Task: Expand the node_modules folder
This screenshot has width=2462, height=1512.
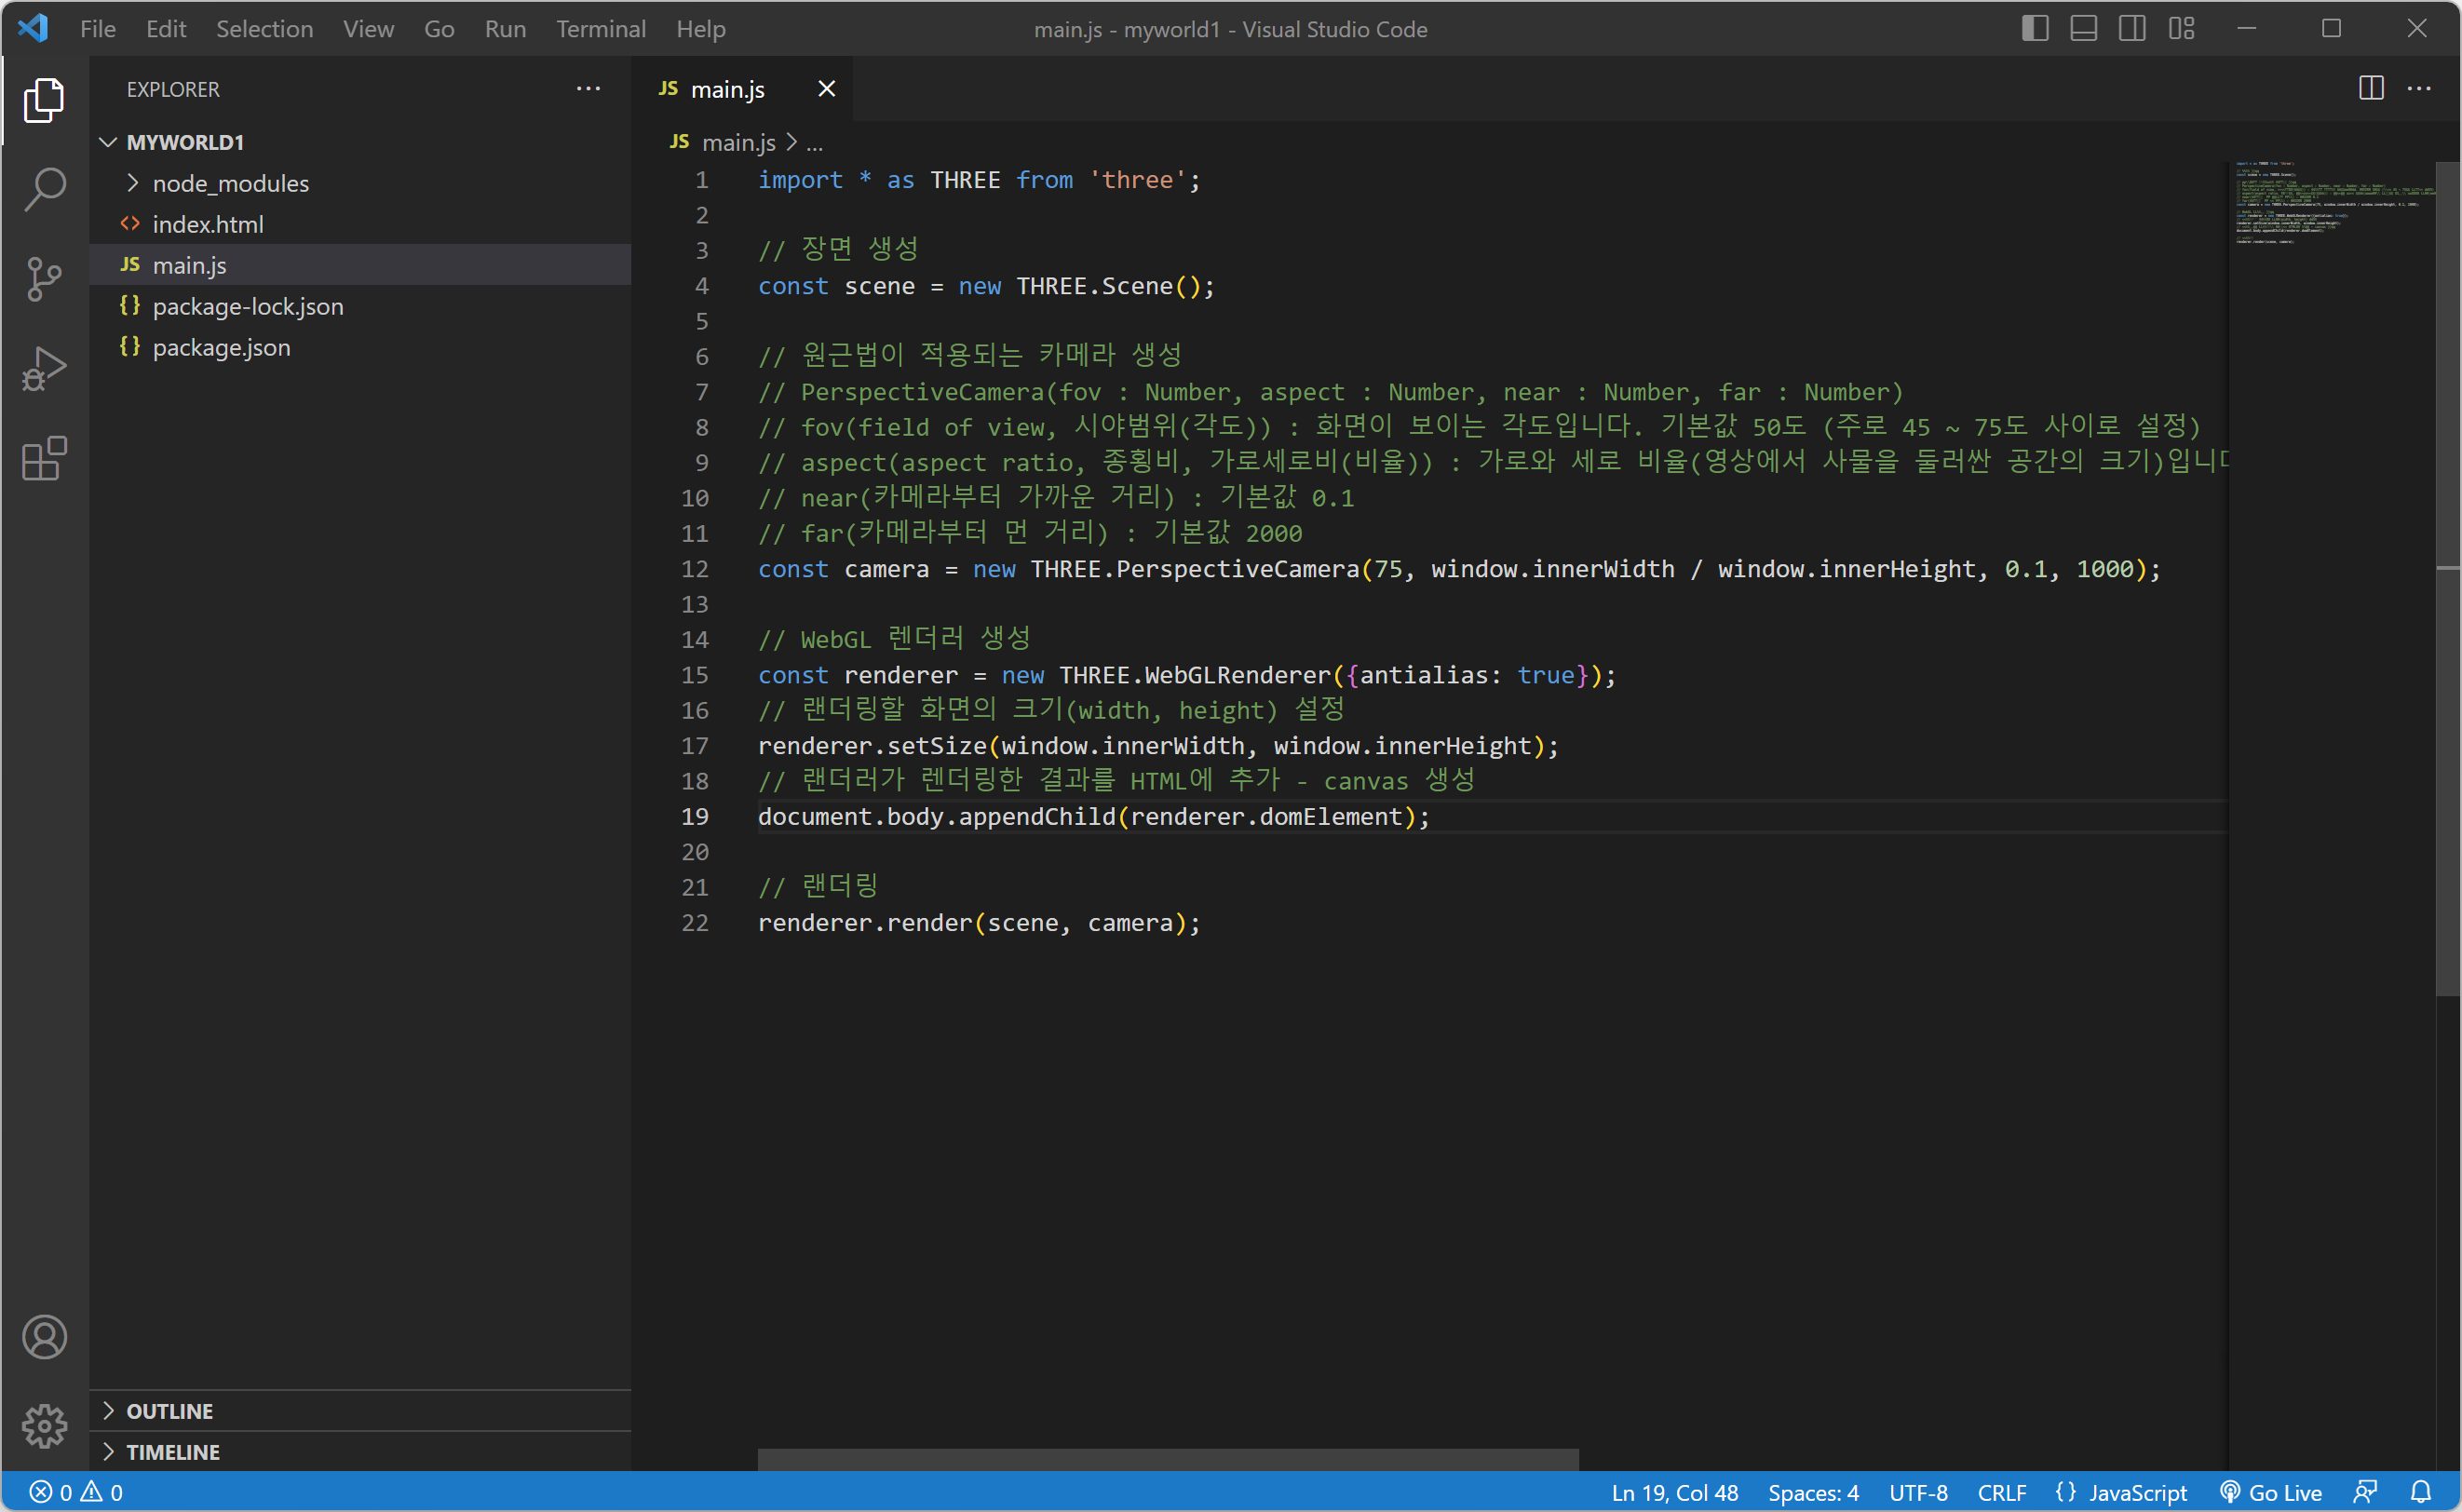Action: [x=230, y=183]
